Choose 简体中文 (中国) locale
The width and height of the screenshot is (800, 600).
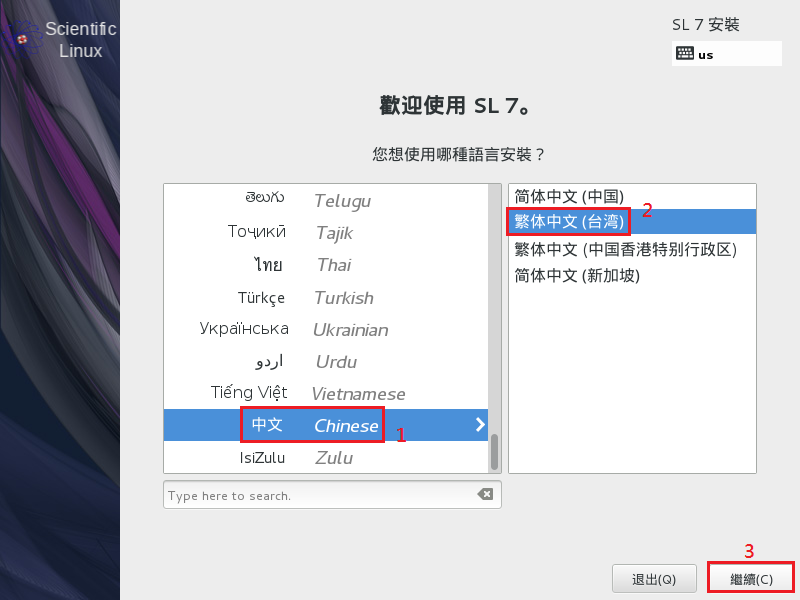click(632, 196)
